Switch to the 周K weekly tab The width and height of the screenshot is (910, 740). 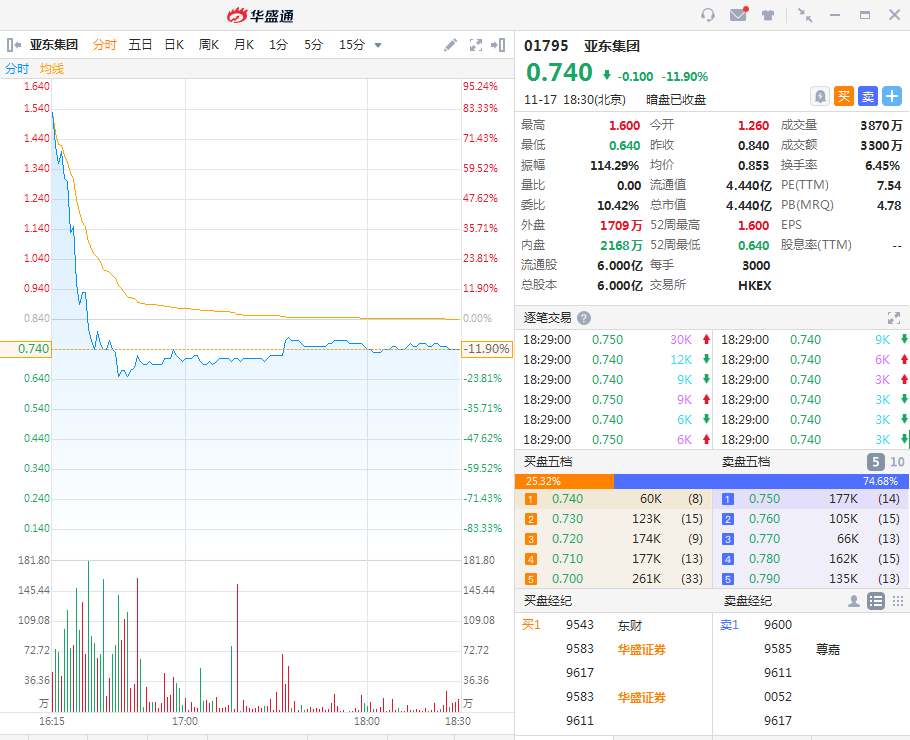point(208,45)
